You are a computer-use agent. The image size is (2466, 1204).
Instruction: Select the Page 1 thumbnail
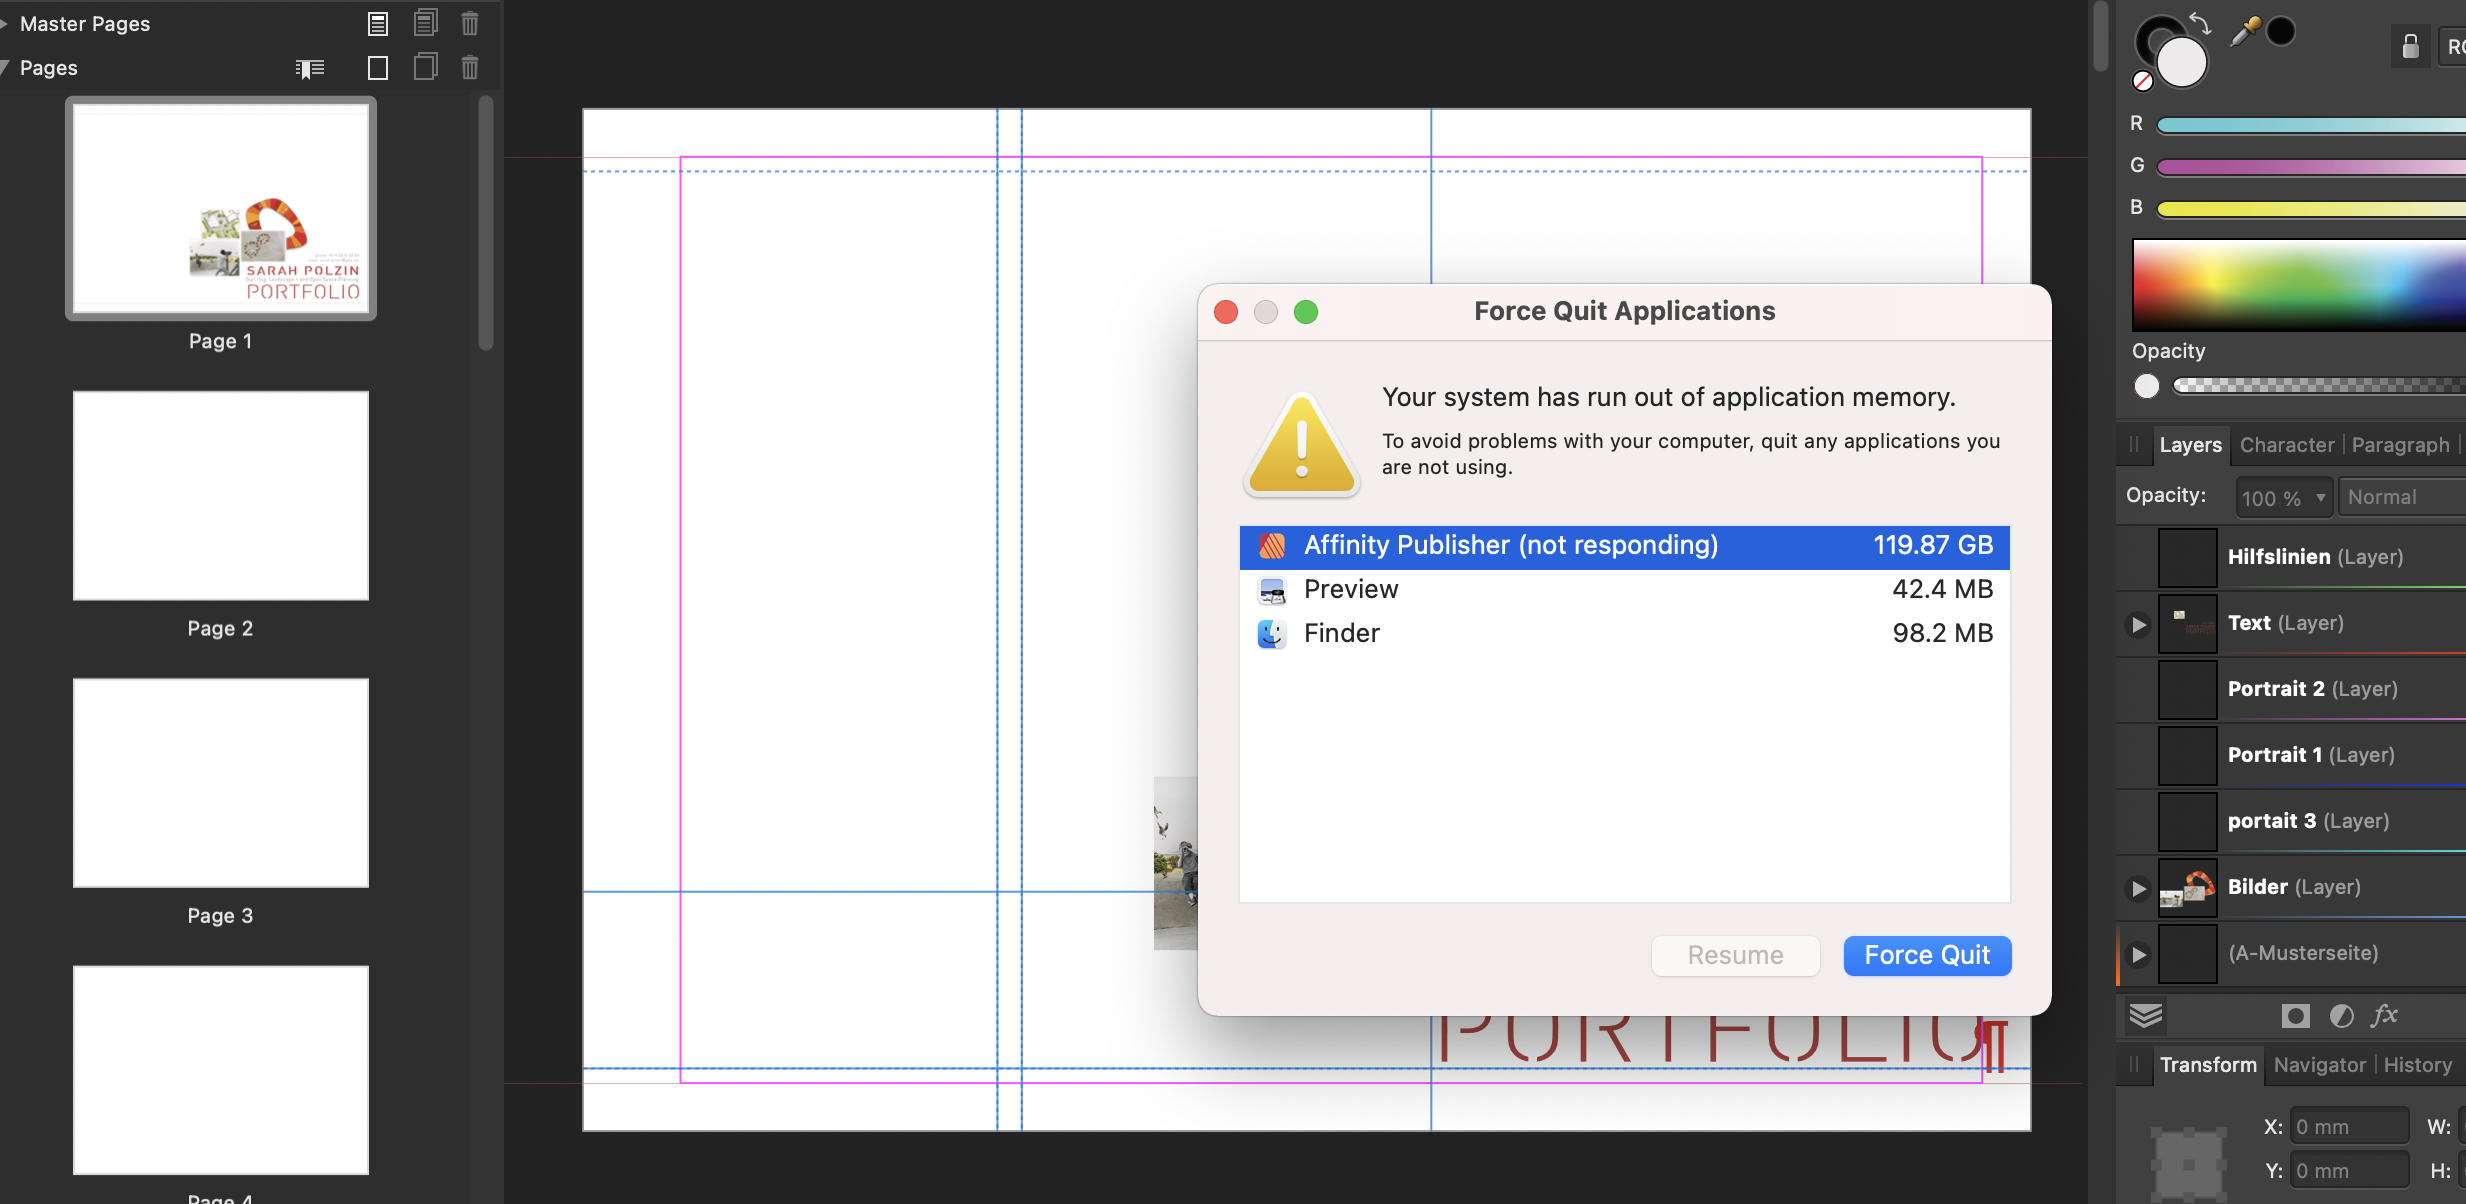point(221,209)
